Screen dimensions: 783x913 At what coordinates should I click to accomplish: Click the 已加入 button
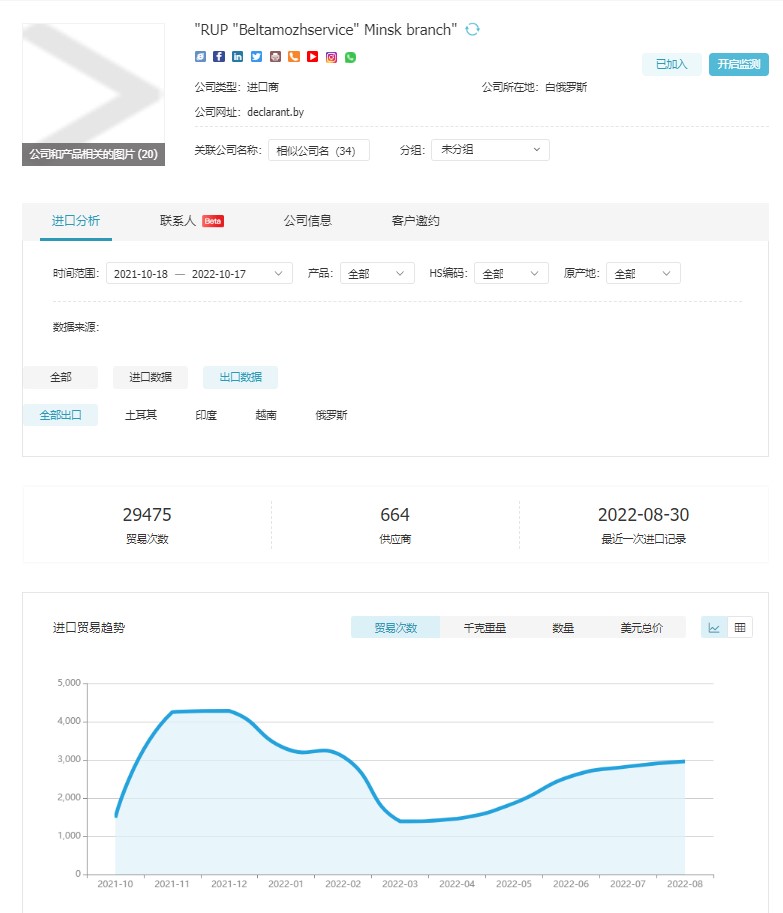click(x=672, y=64)
